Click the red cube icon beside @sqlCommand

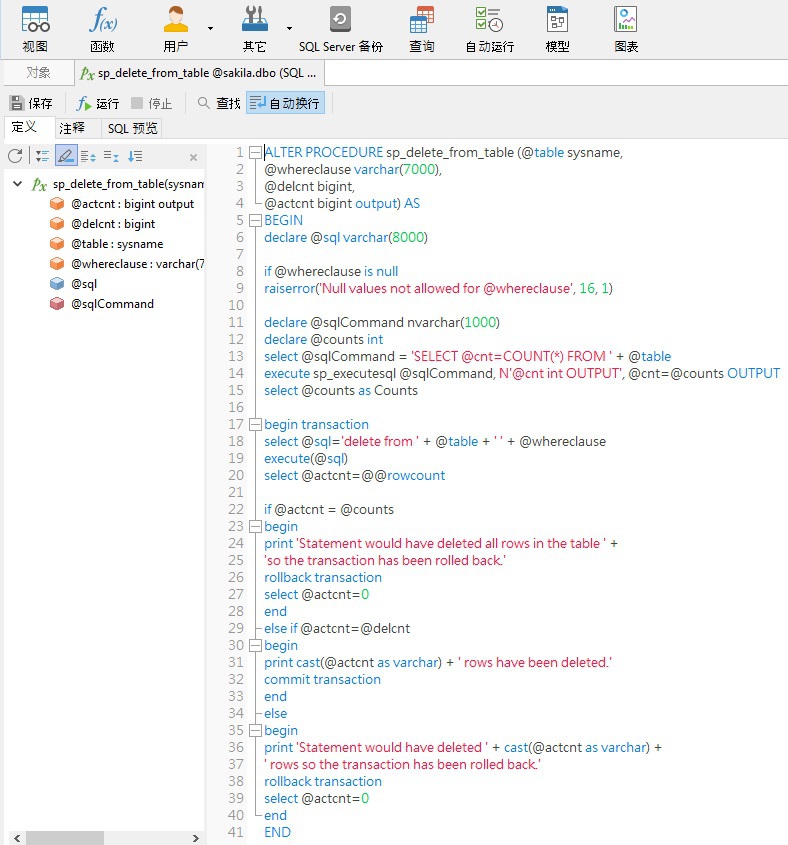[x=57, y=304]
